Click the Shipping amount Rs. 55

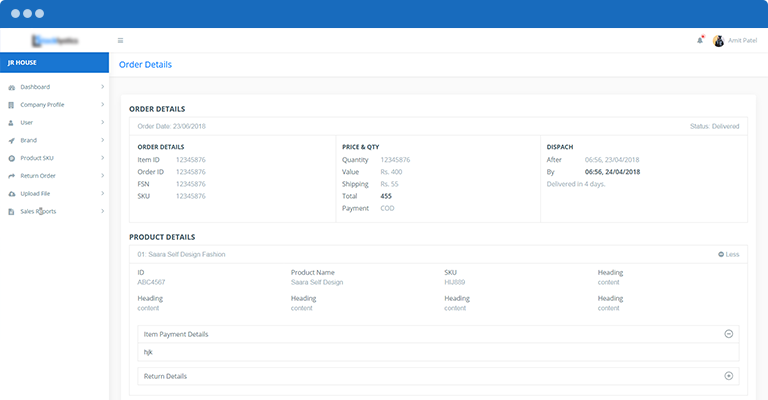coord(389,184)
